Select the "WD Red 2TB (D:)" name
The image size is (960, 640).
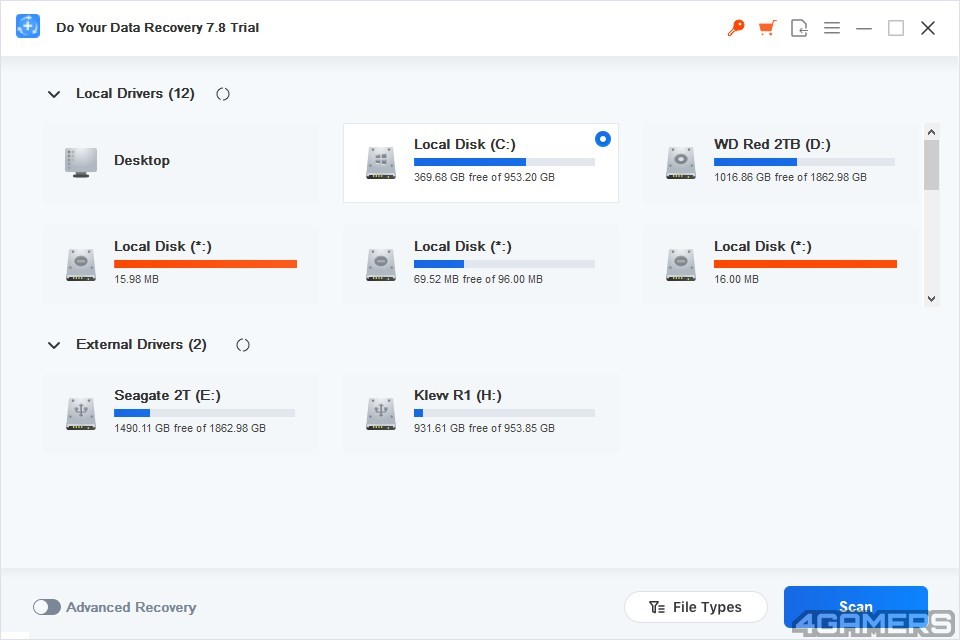pyautogui.click(x=772, y=145)
